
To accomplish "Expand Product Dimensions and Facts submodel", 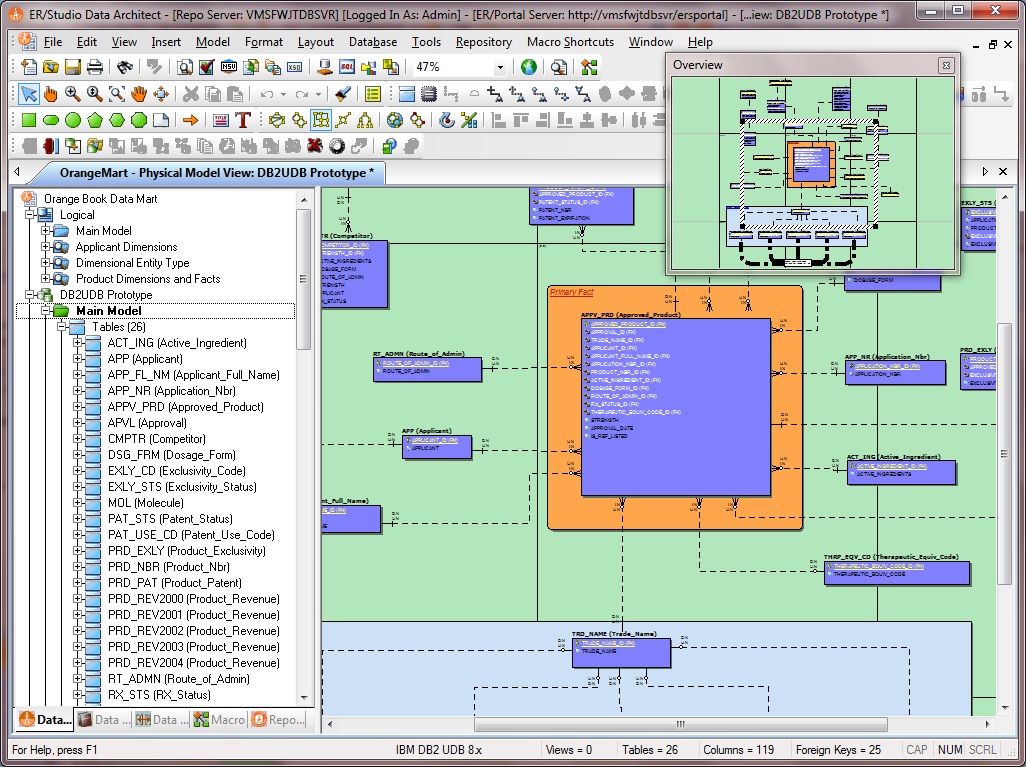I will [x=45, y=278].
